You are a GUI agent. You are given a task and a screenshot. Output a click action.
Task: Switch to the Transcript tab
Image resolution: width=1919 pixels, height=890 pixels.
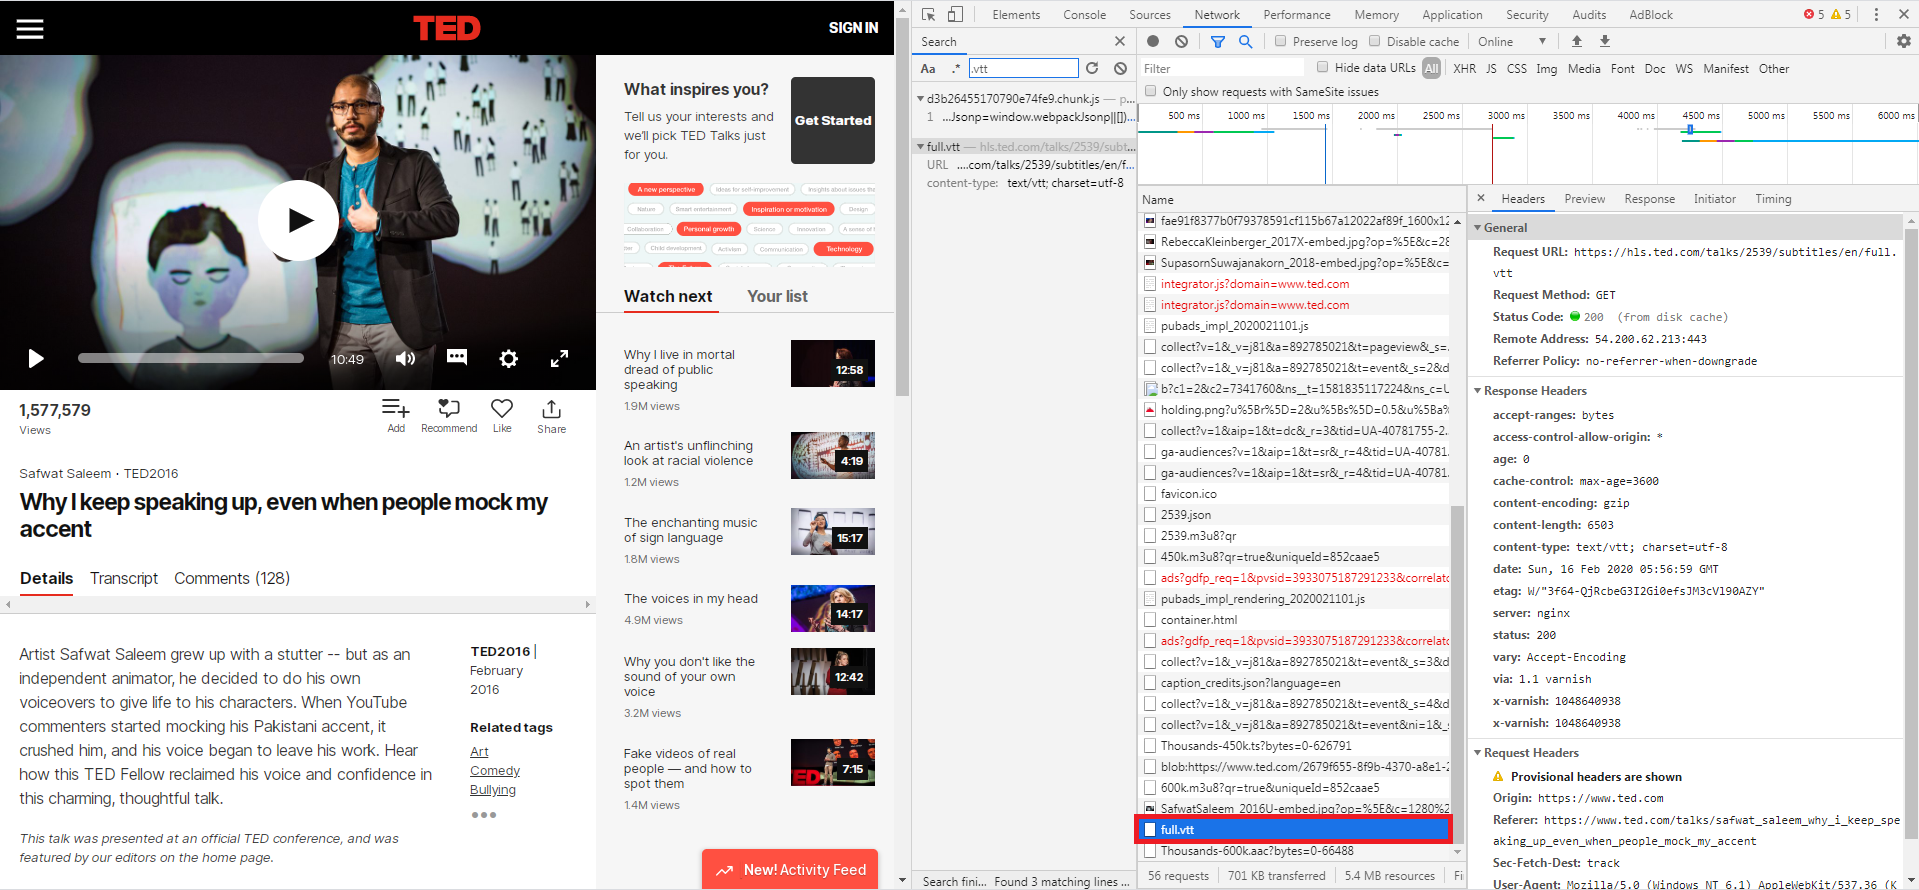[124, 578]
